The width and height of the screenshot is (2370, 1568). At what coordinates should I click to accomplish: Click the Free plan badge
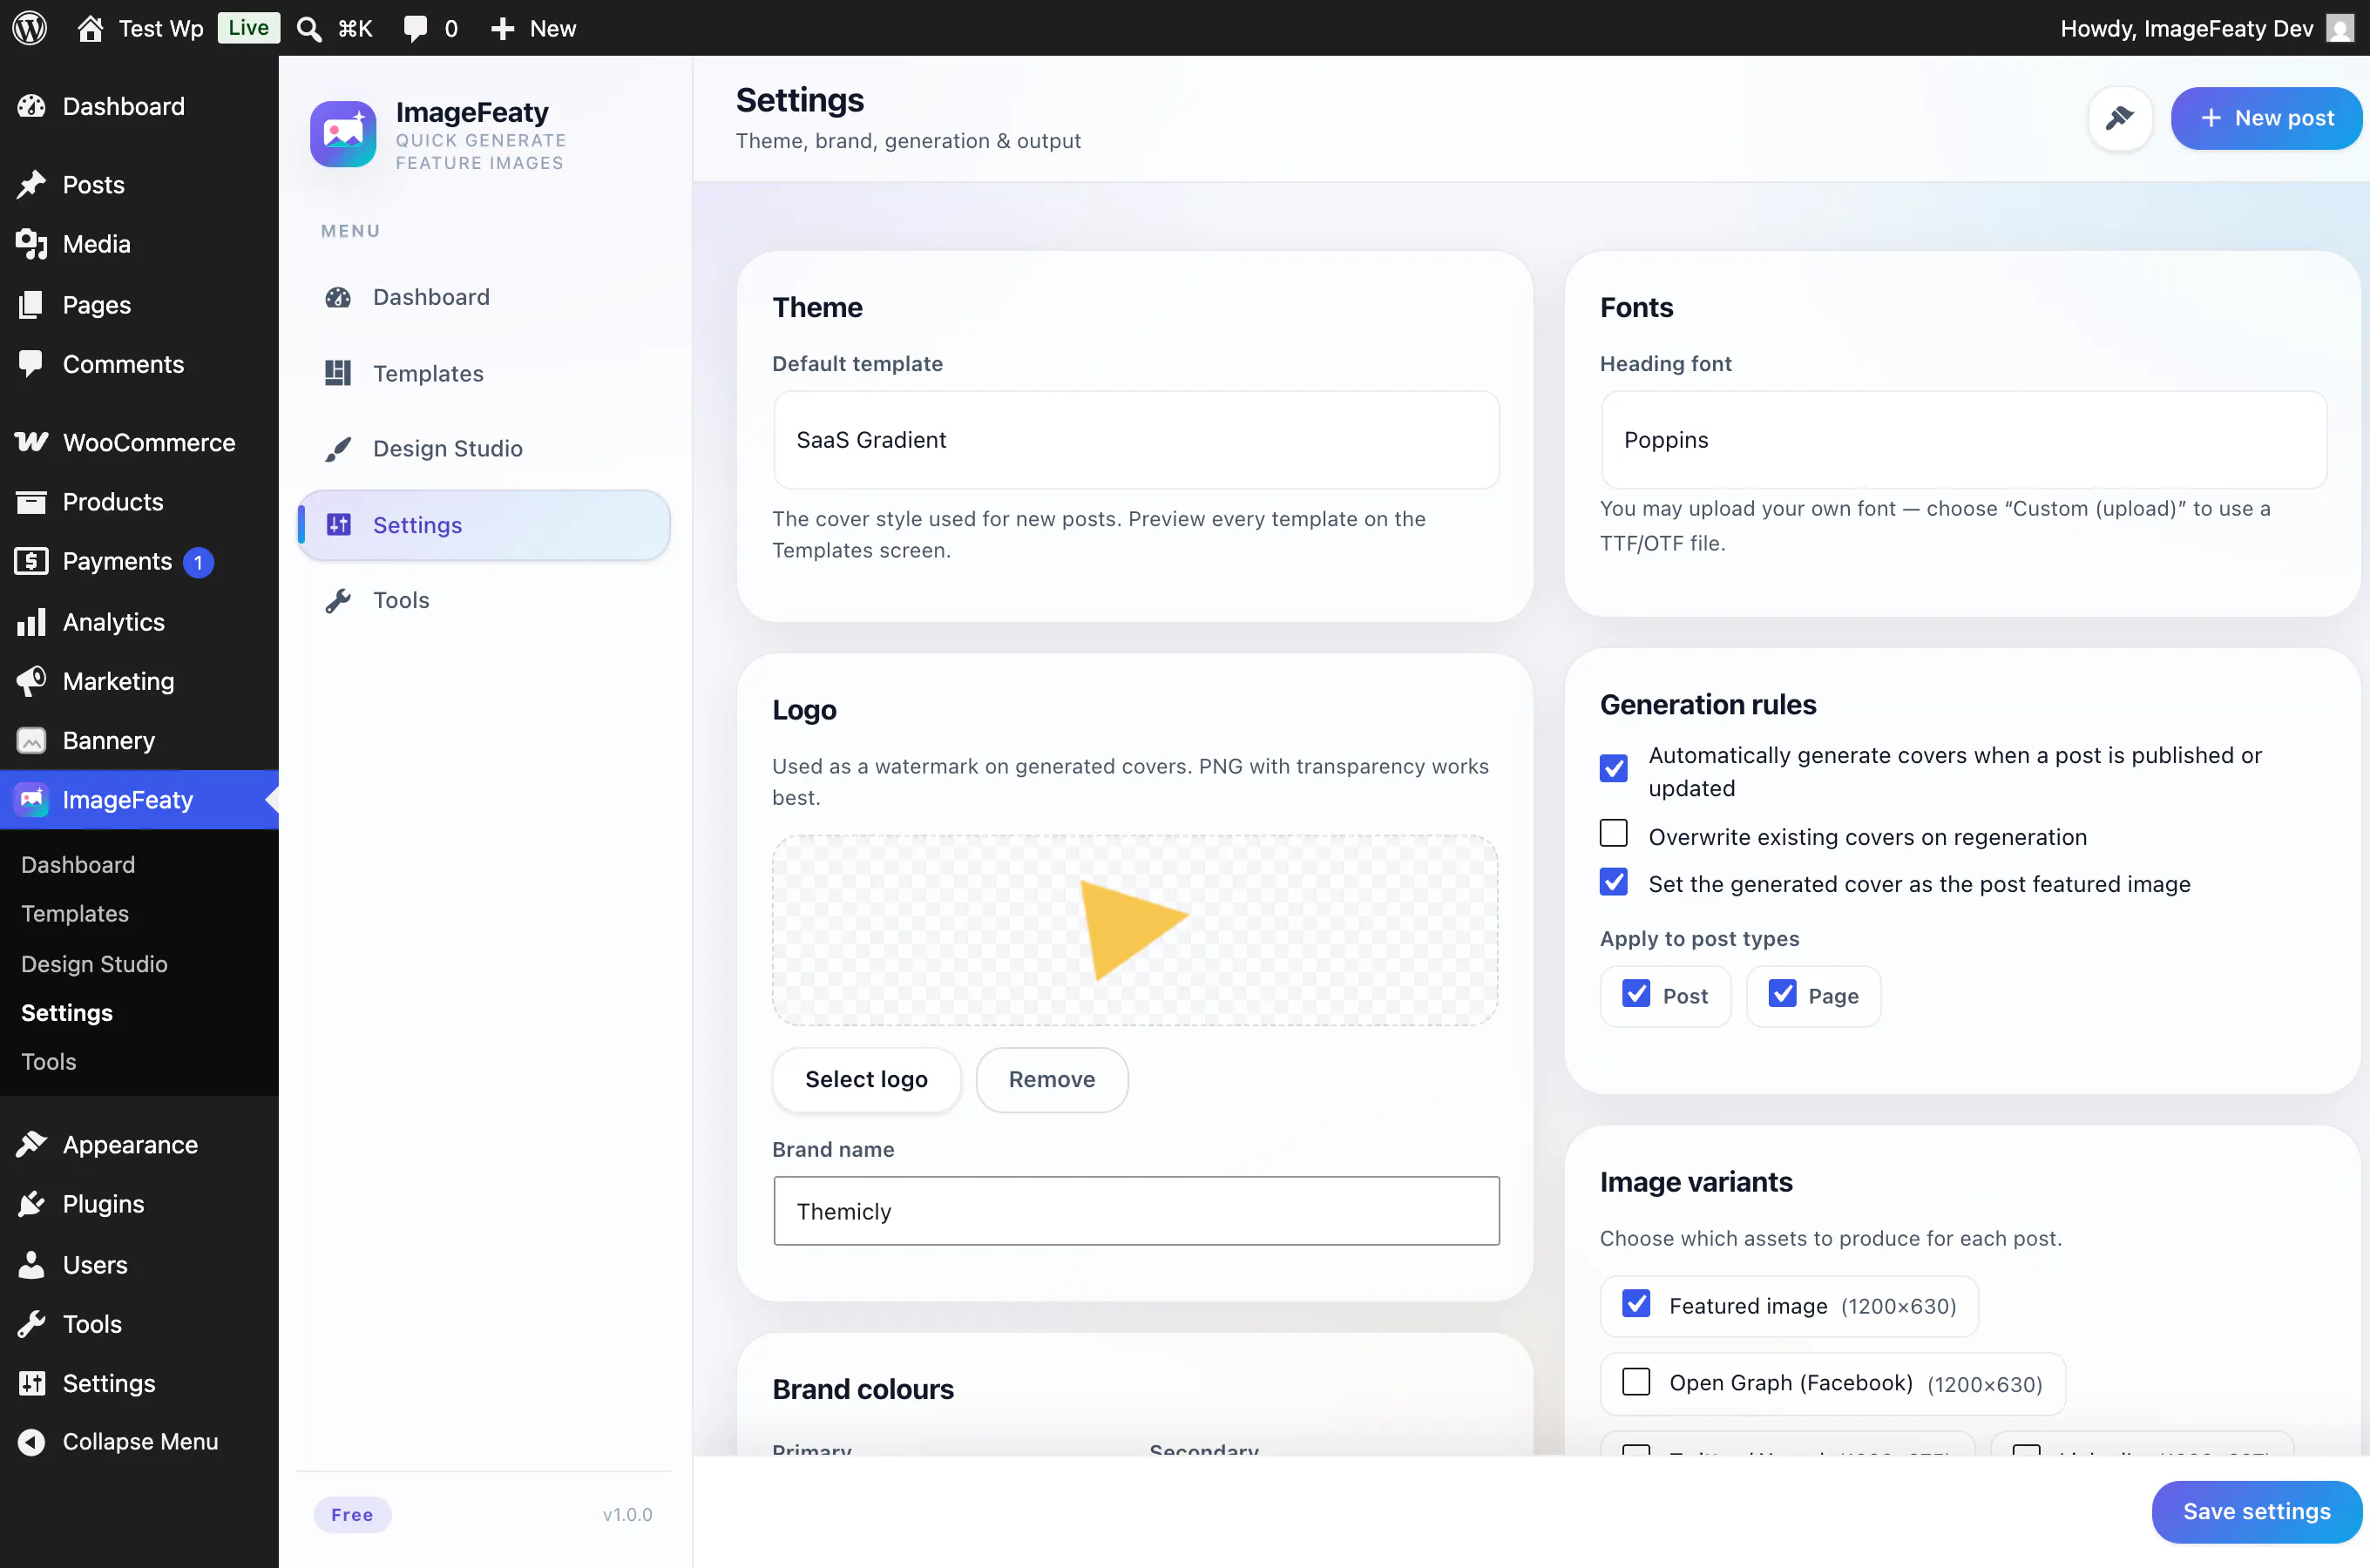point(352,1514)
